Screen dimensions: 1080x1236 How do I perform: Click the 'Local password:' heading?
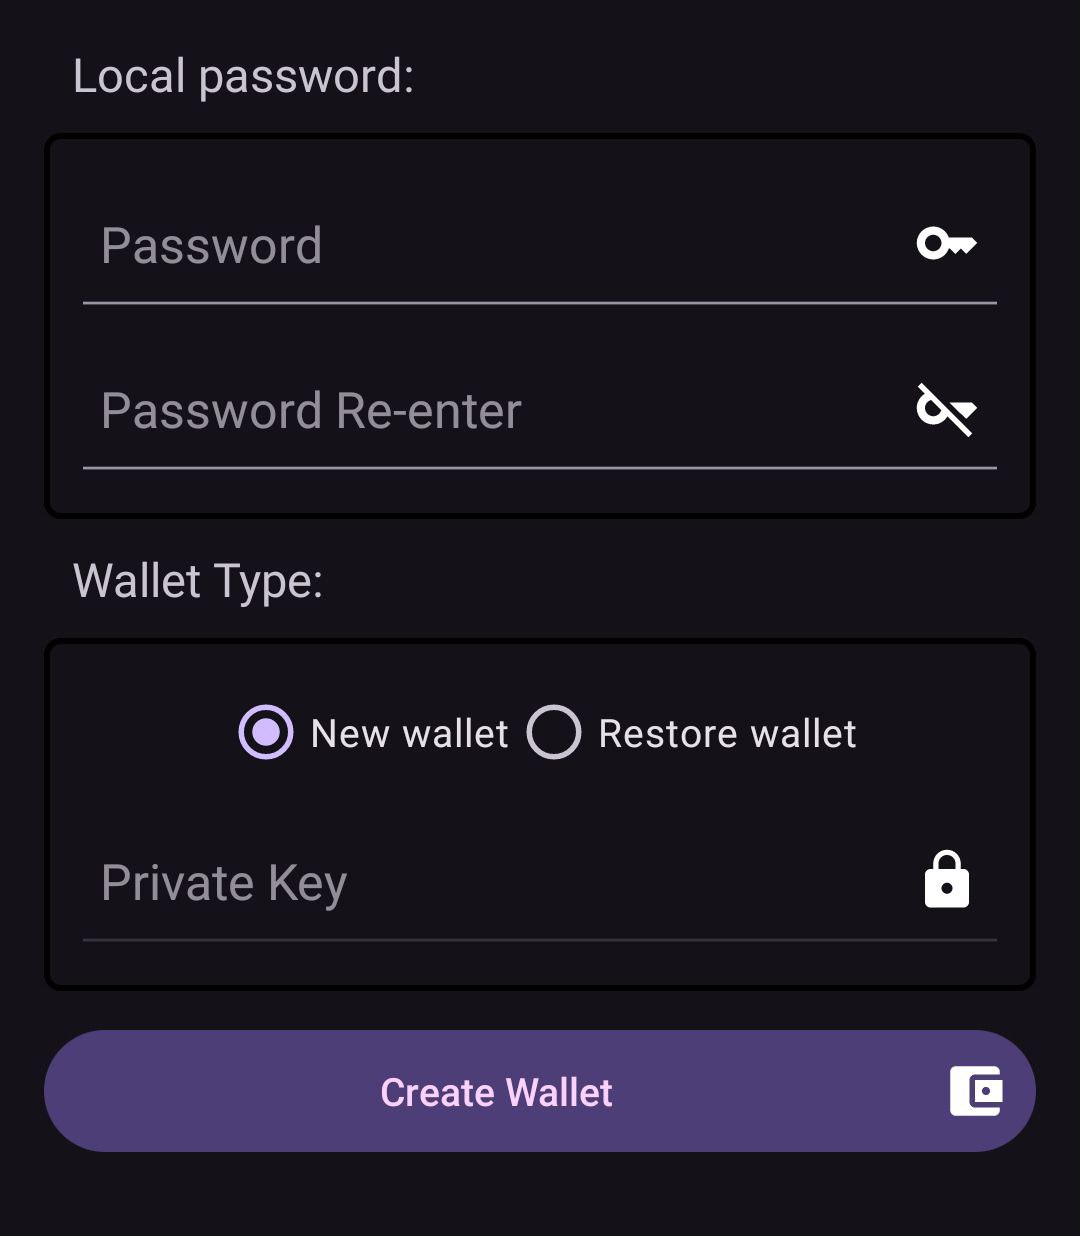(244, 77)
